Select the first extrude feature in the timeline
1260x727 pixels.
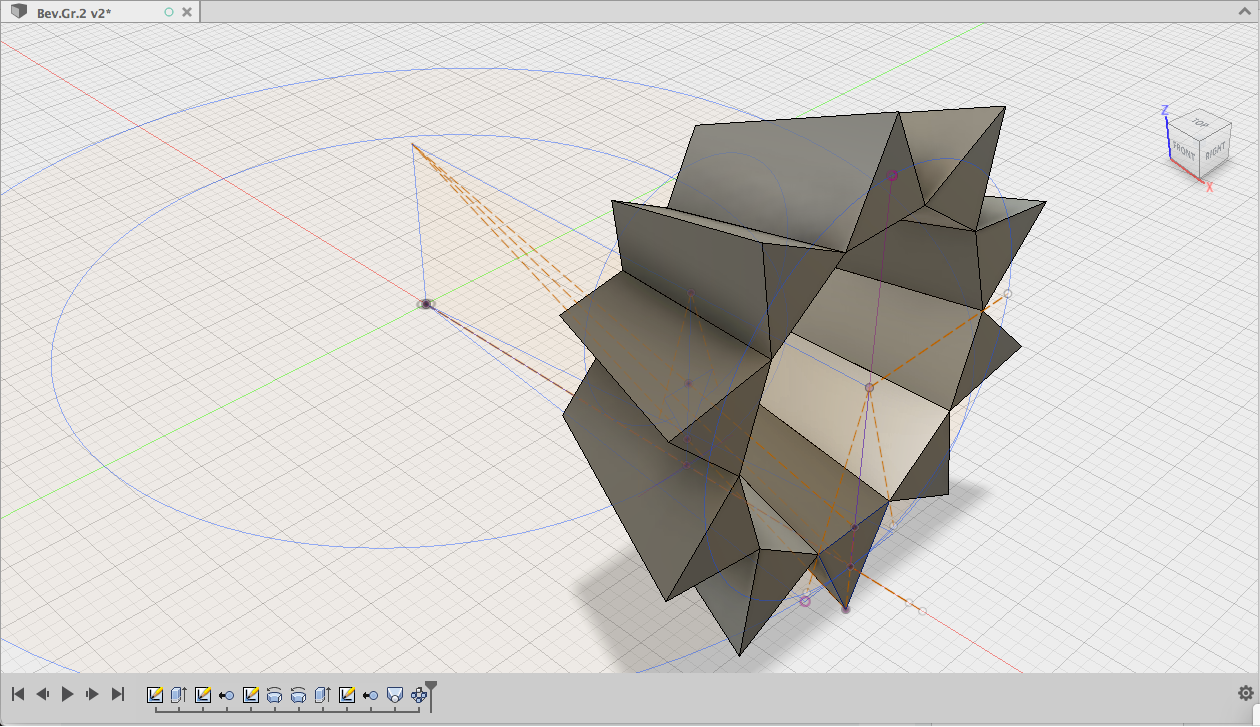(x=179, y=694)
